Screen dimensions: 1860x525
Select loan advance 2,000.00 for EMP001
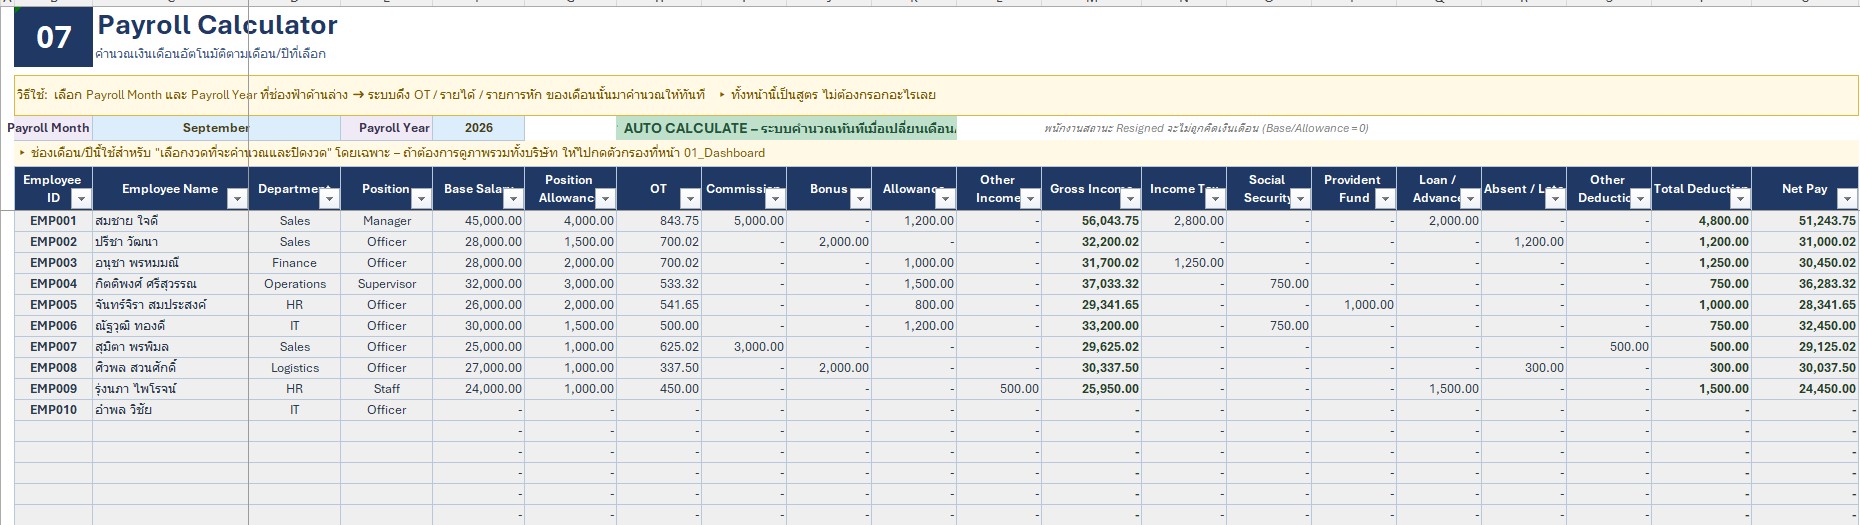(x=1439, y=221)
